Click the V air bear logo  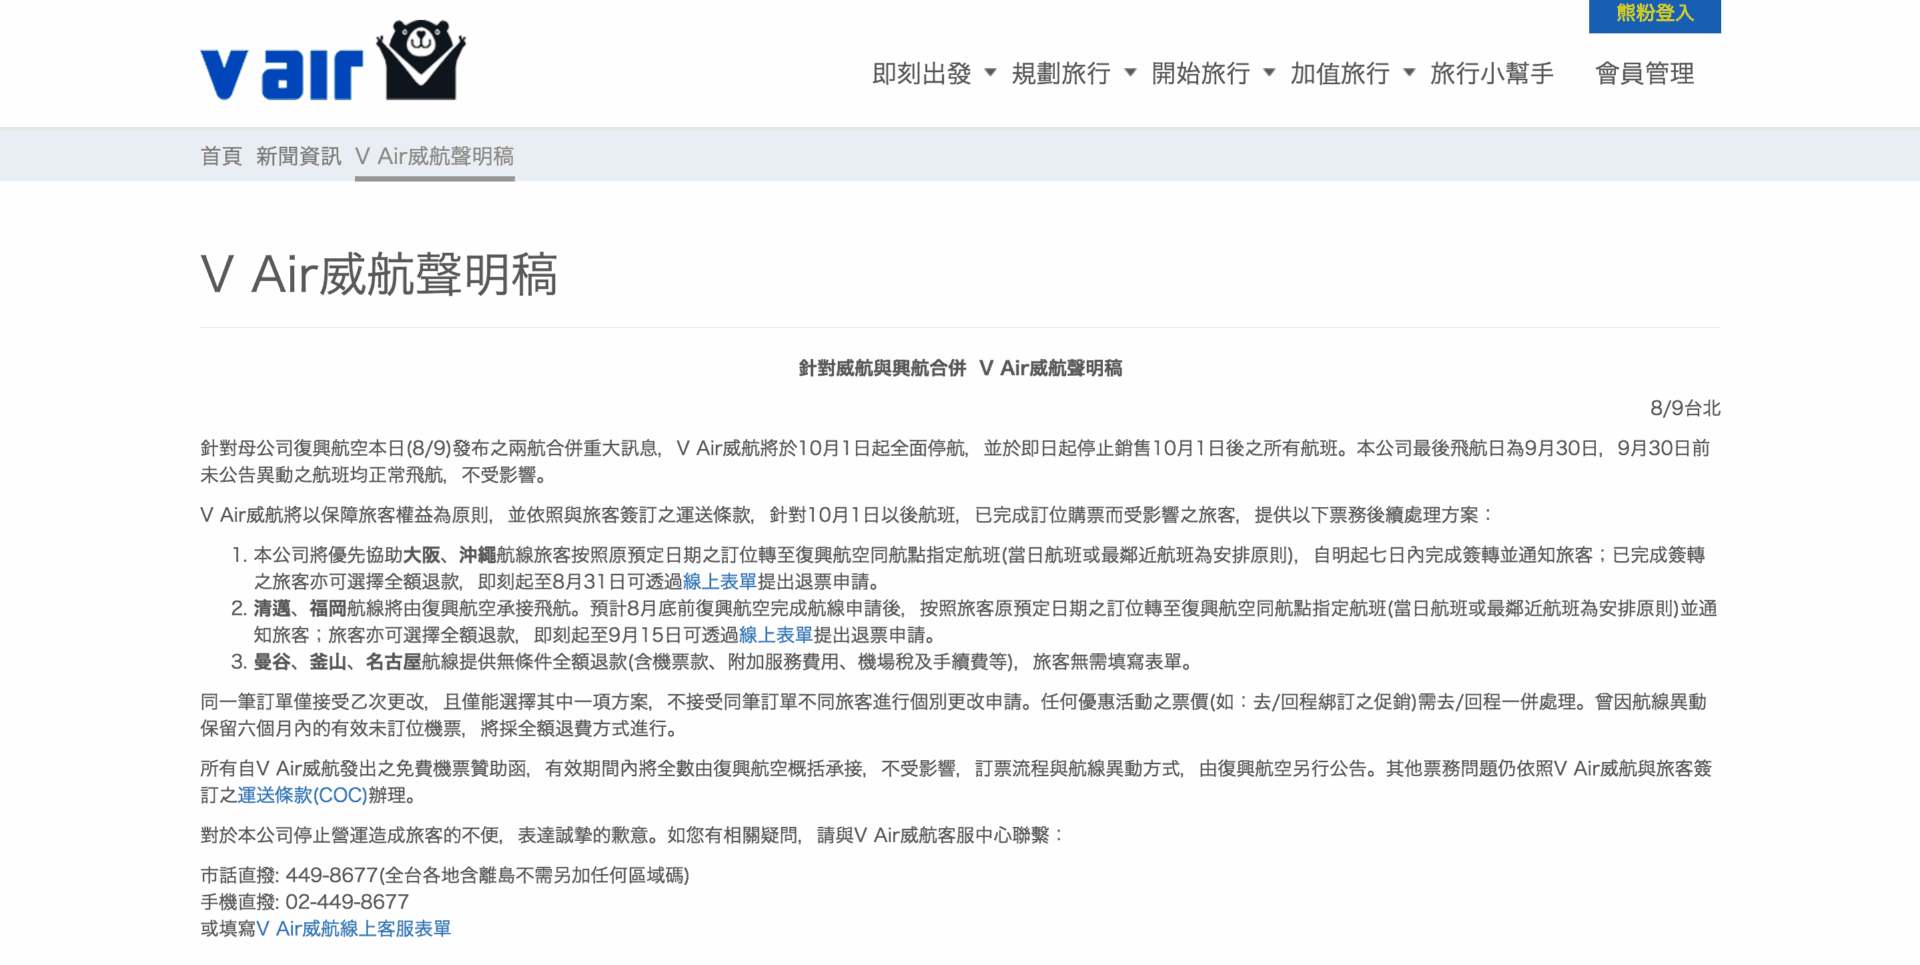click(x=333, y=61)
